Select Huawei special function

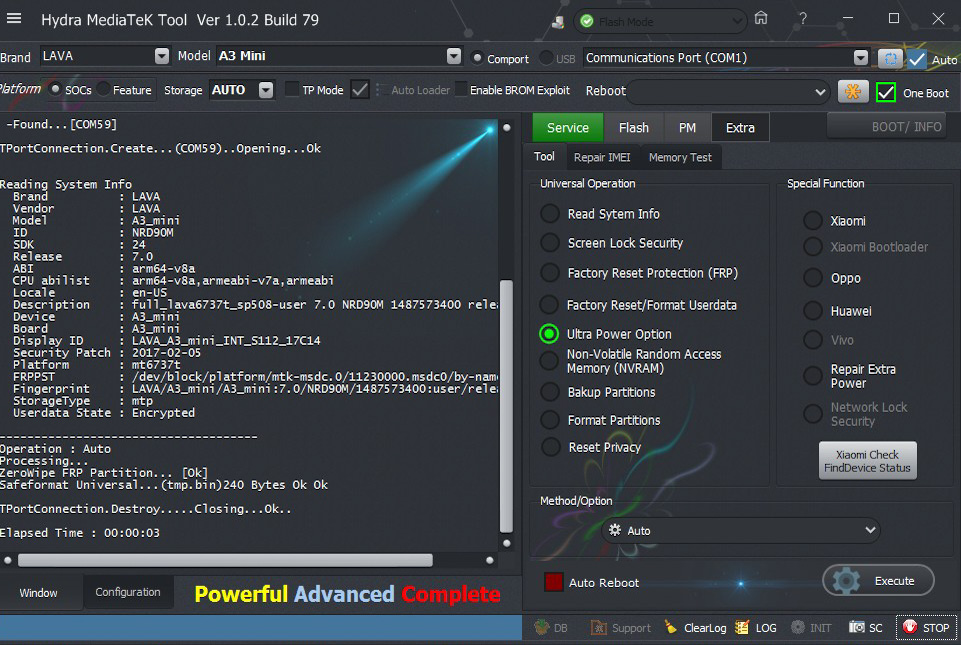813,310
